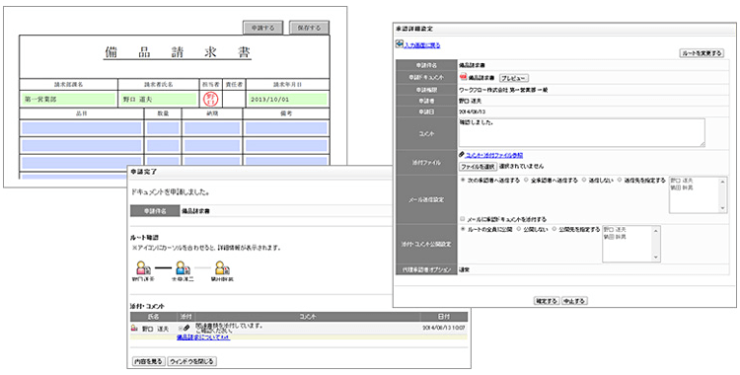
Task: Click paperclip icon in 添付 column
Action: point(186,328)
